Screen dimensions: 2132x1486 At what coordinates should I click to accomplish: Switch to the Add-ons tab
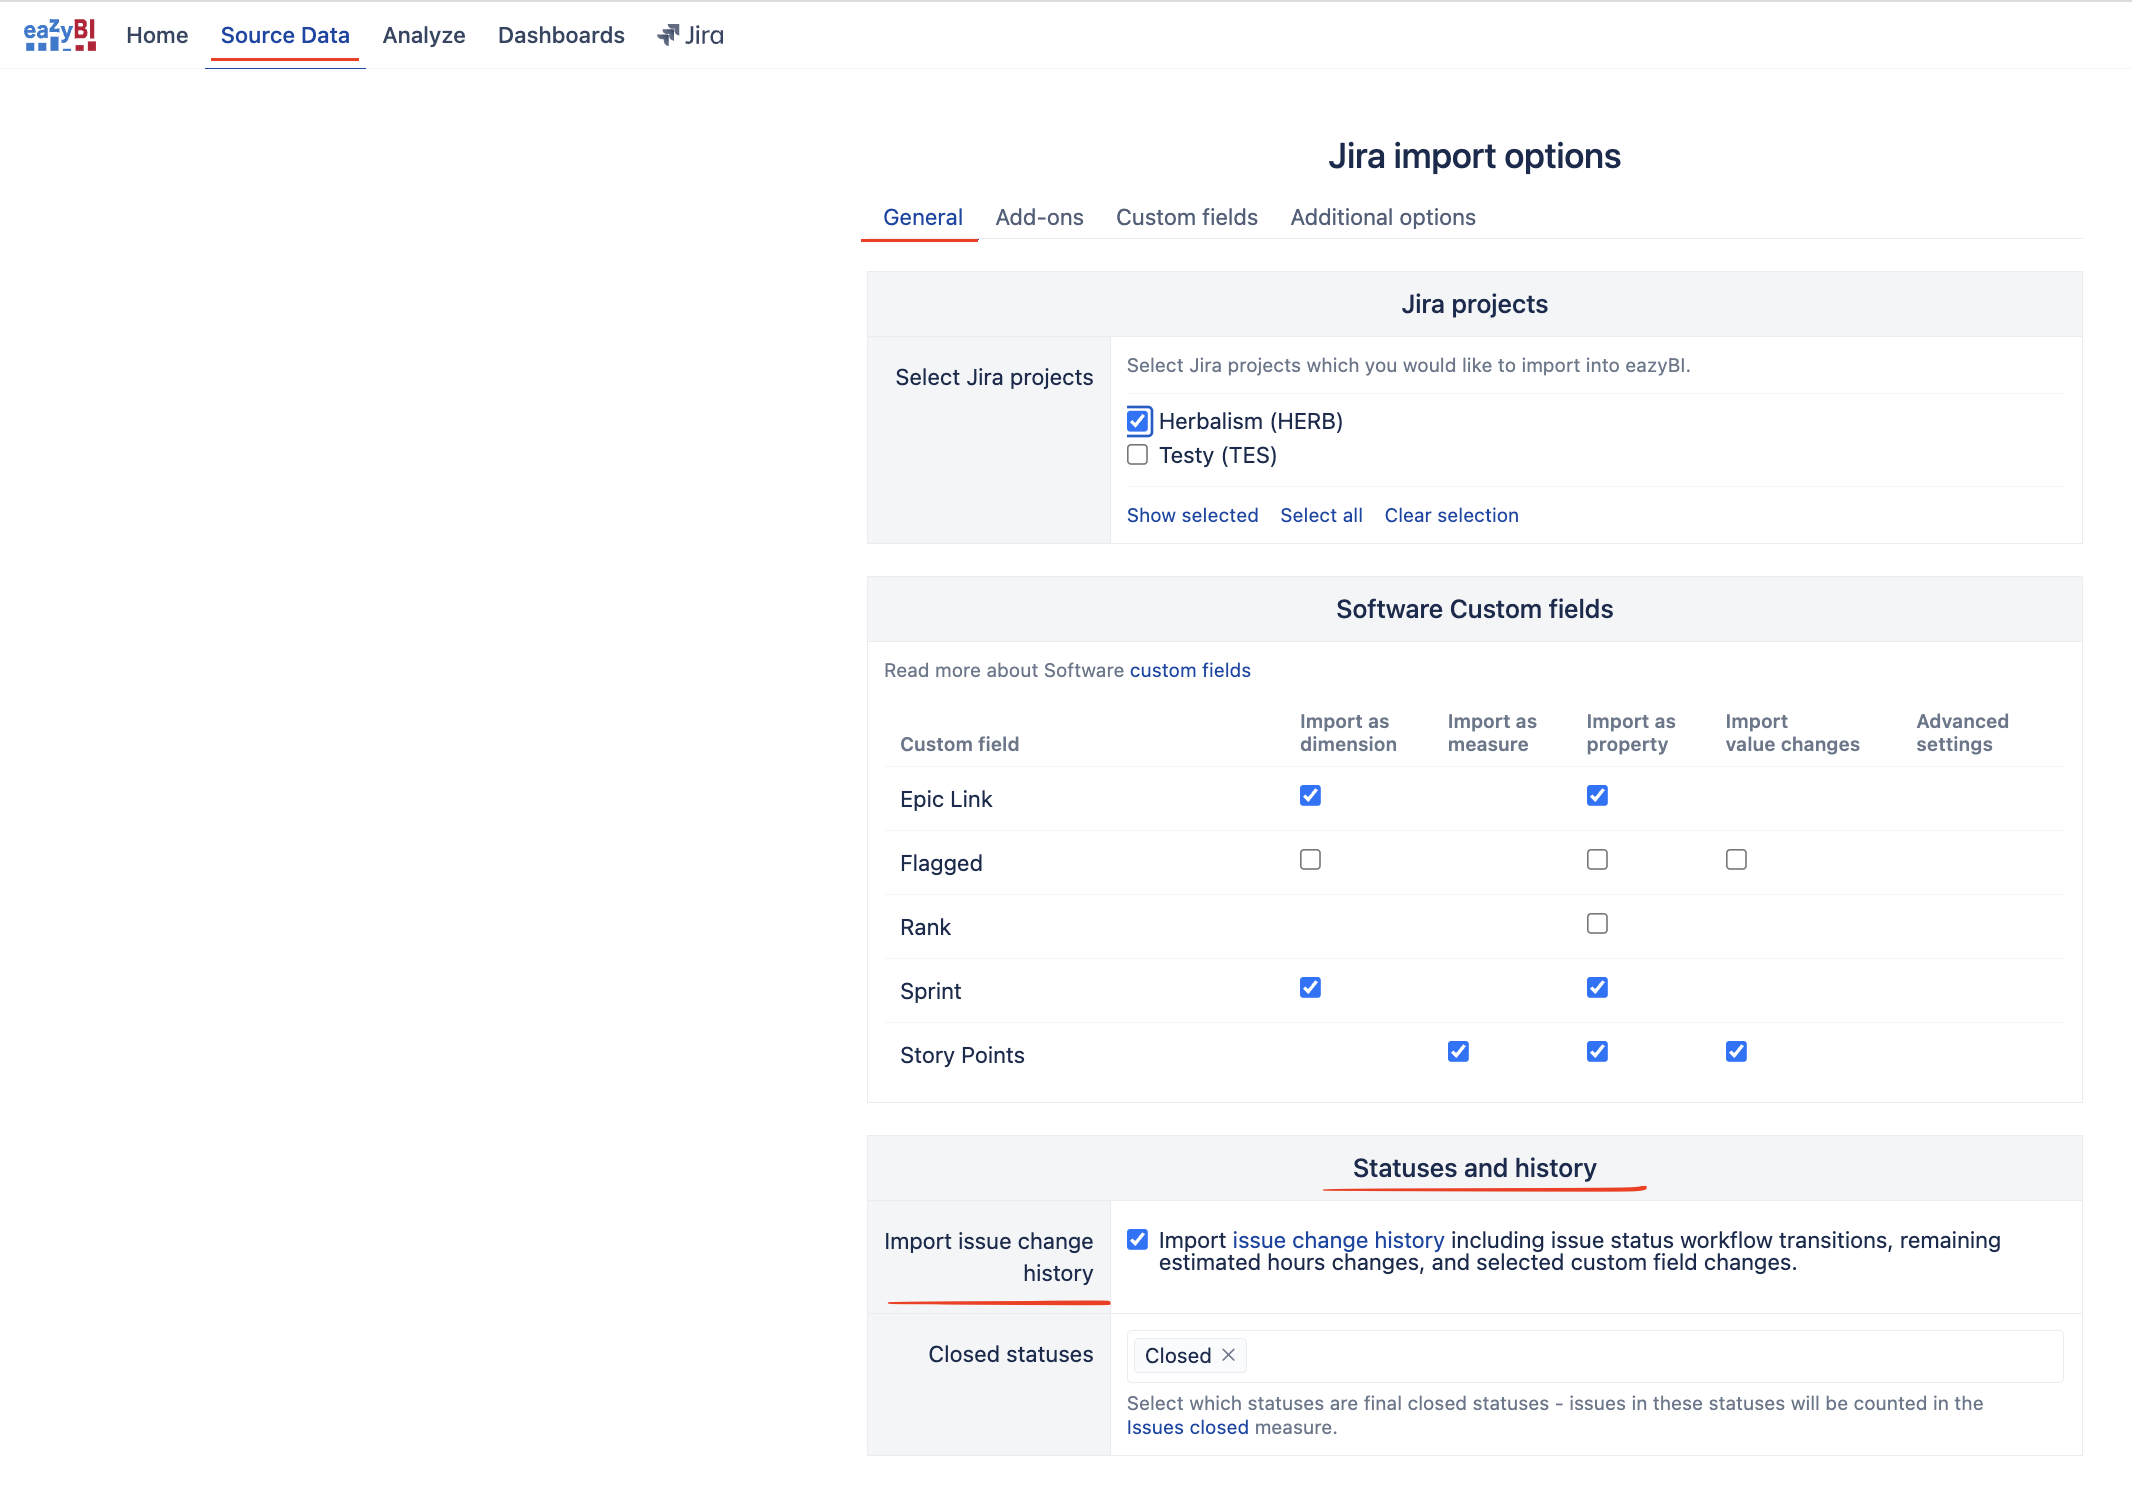coord(1039,217)
